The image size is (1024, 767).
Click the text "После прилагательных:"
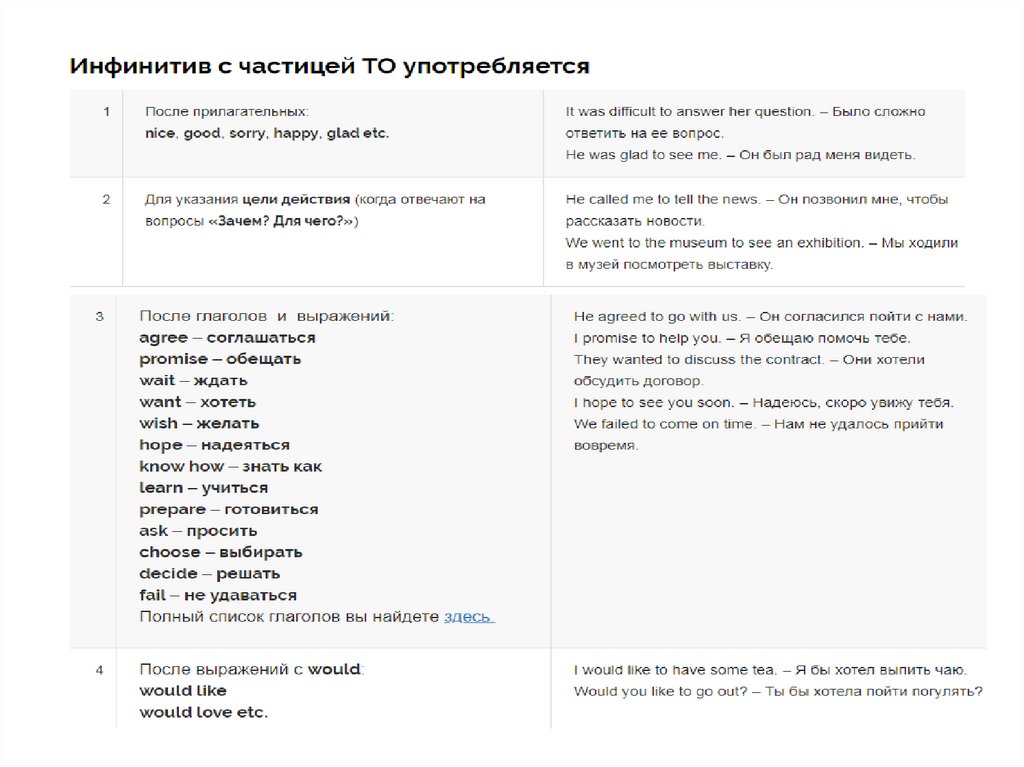pyautogui.click(x=227, y=112)
